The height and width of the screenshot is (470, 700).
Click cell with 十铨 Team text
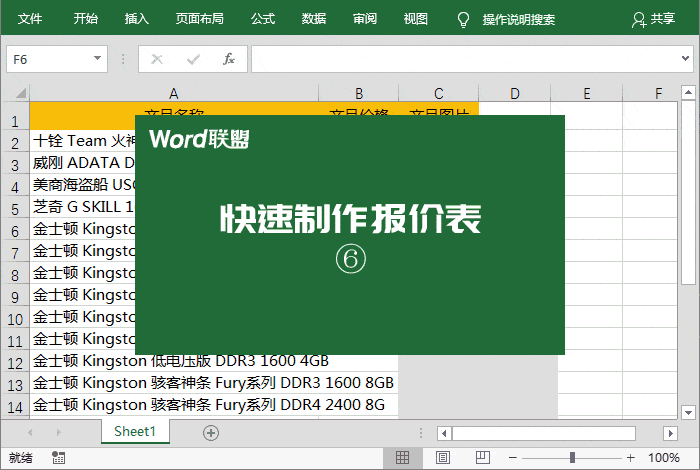[84, 141]
